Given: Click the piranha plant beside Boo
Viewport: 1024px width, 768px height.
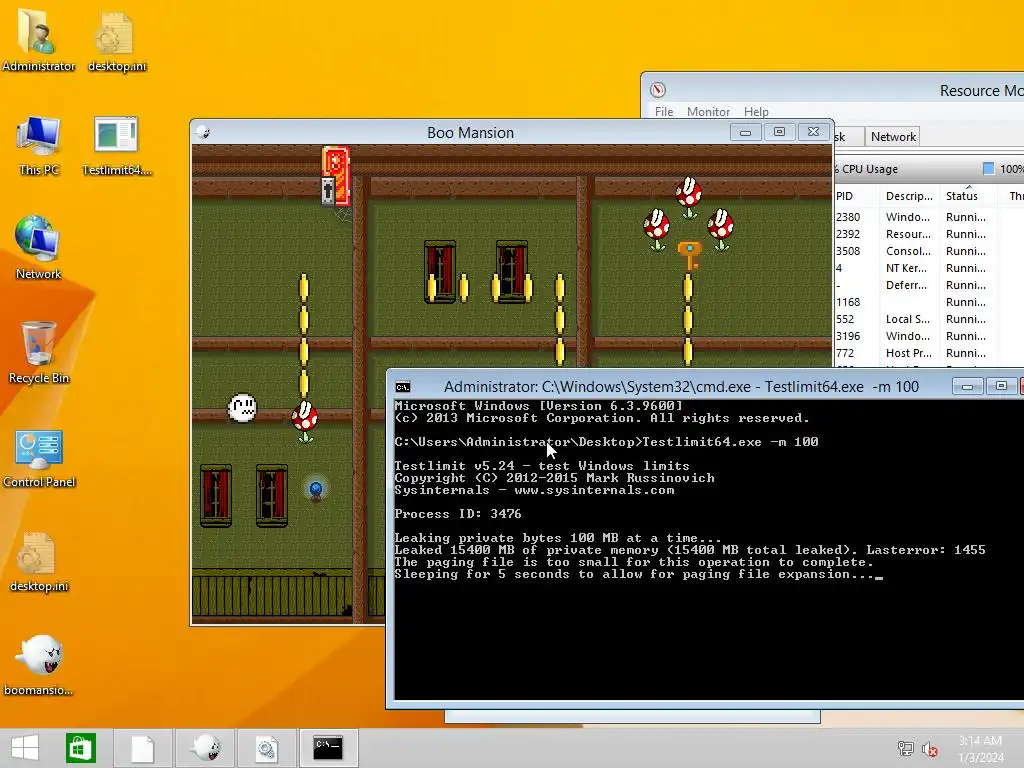Looking at the screenshot, I should pyautogui.click(x=305, y=422).
